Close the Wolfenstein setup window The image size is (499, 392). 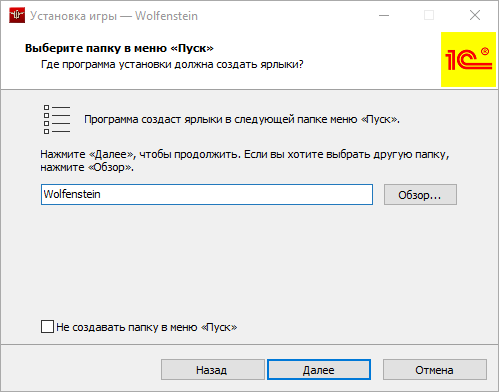[475, 15]
